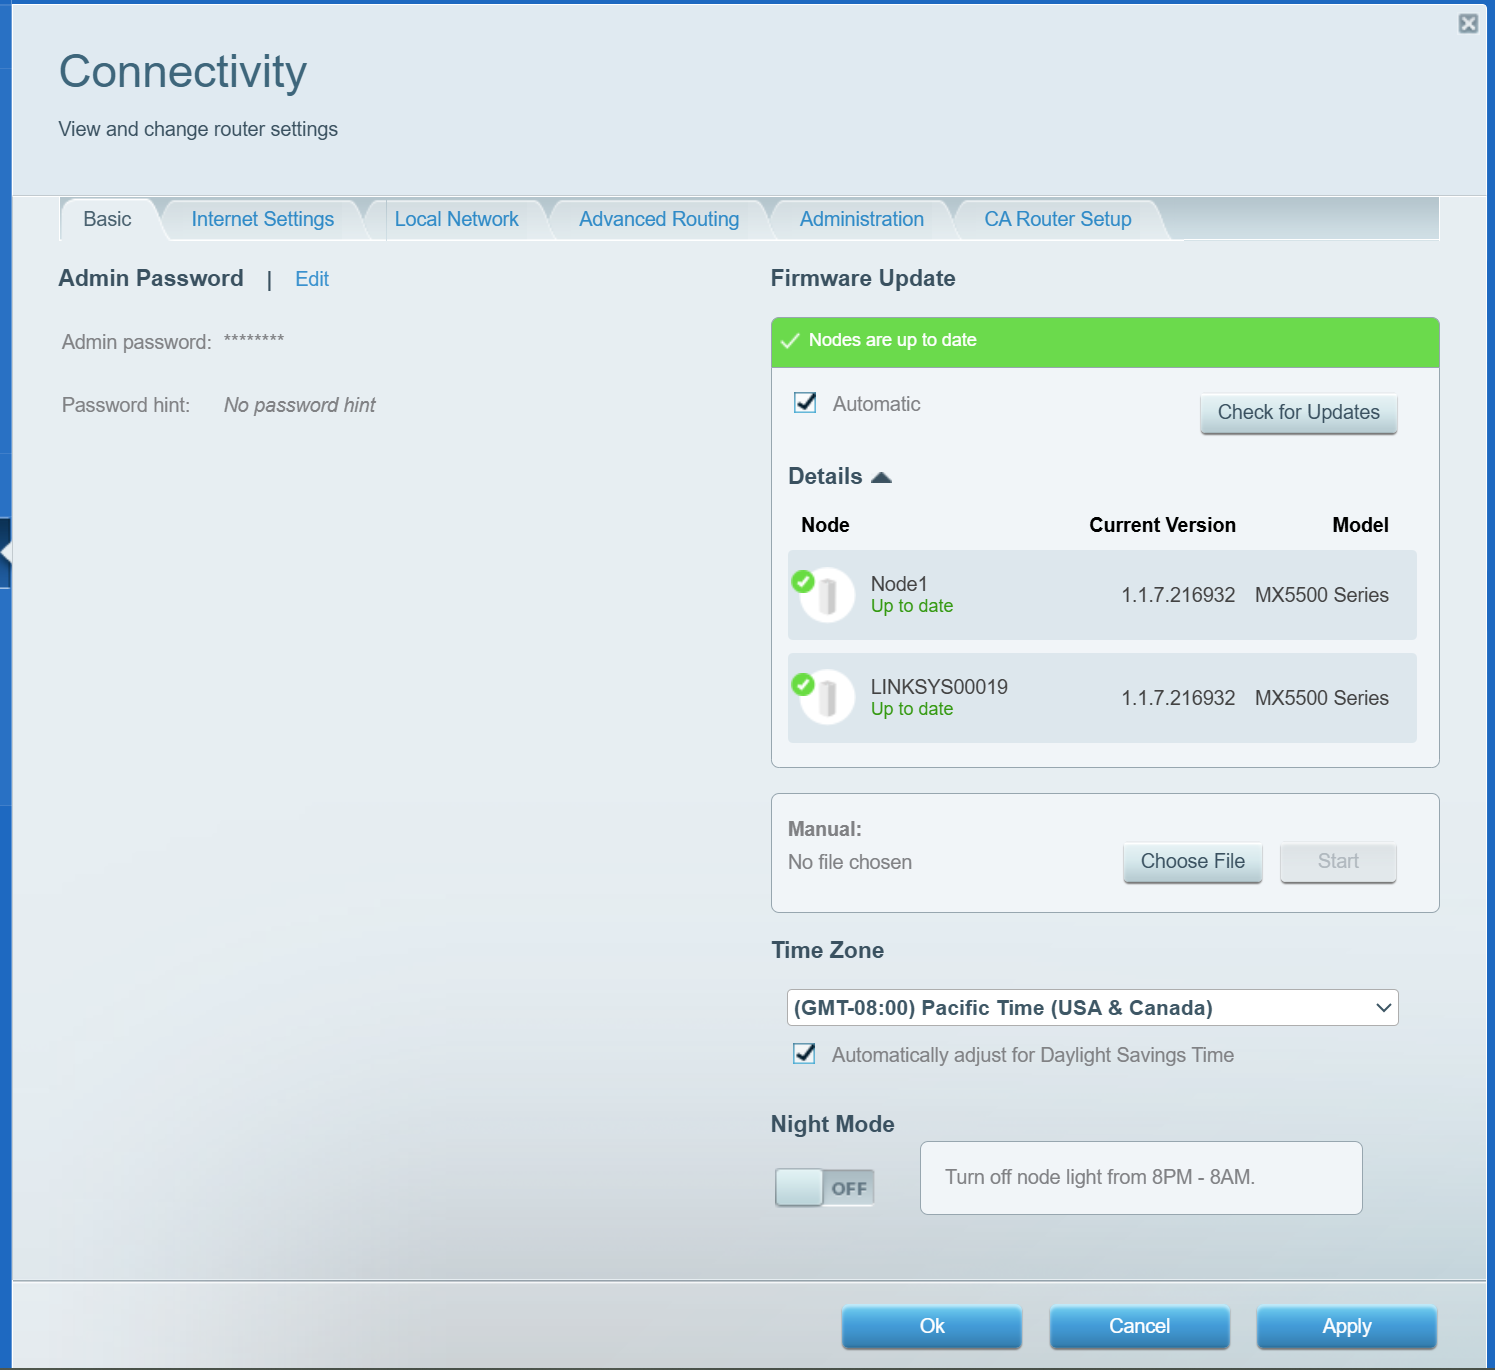Click the left-edge sidebar collapse arrow
The image size is (1495, 1370).
click(5, 553)
